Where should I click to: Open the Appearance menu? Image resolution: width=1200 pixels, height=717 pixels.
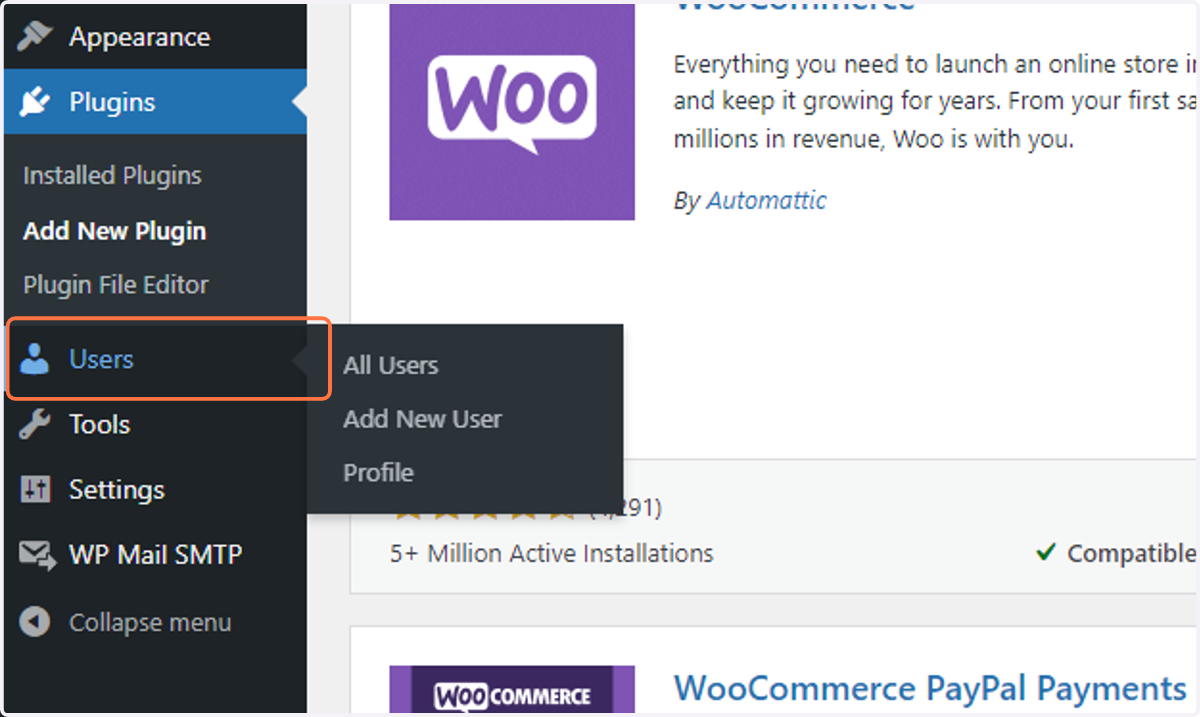[139, 37]
